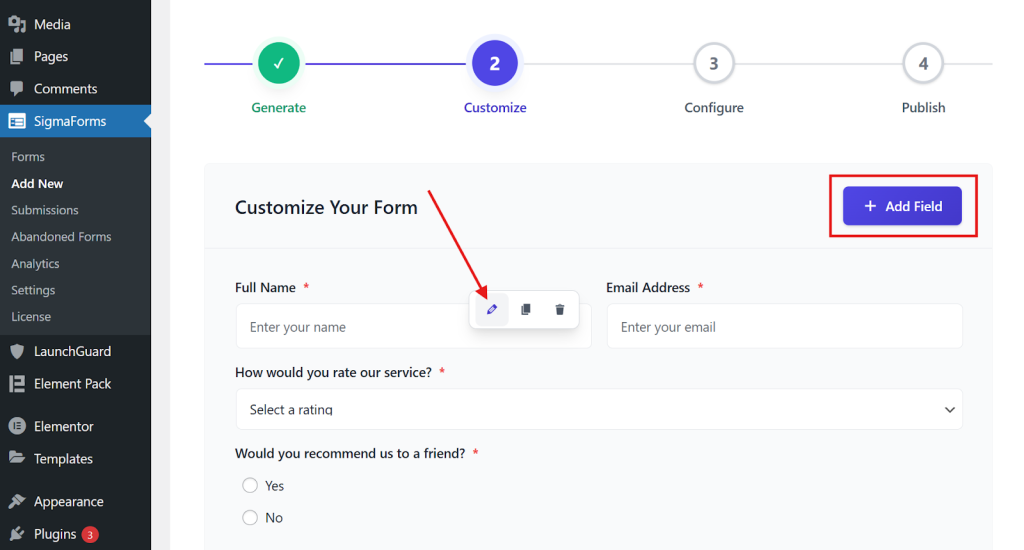Open the Templates menu label
The height and width of the screenshot is (550, 1024).
(x=63, y=459)
